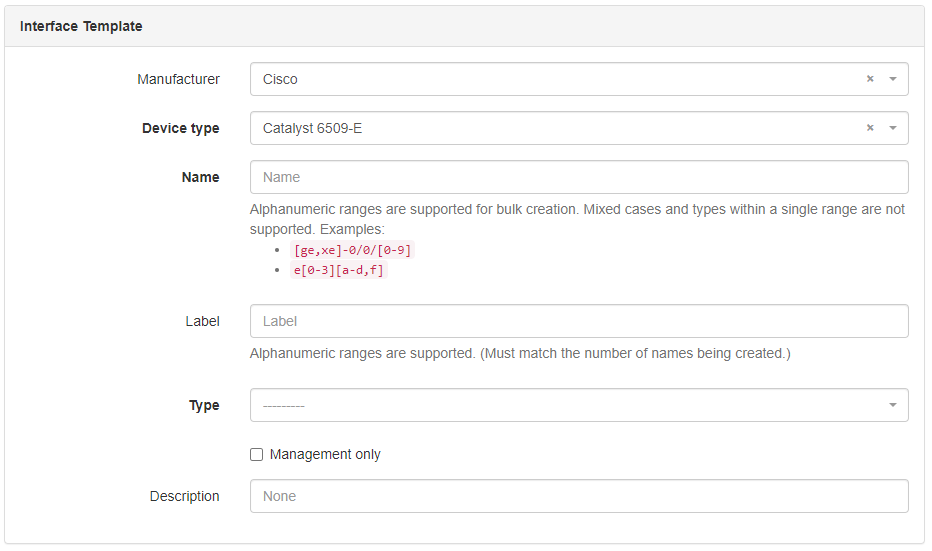Click the Manufacturer field label

[178, 79]
